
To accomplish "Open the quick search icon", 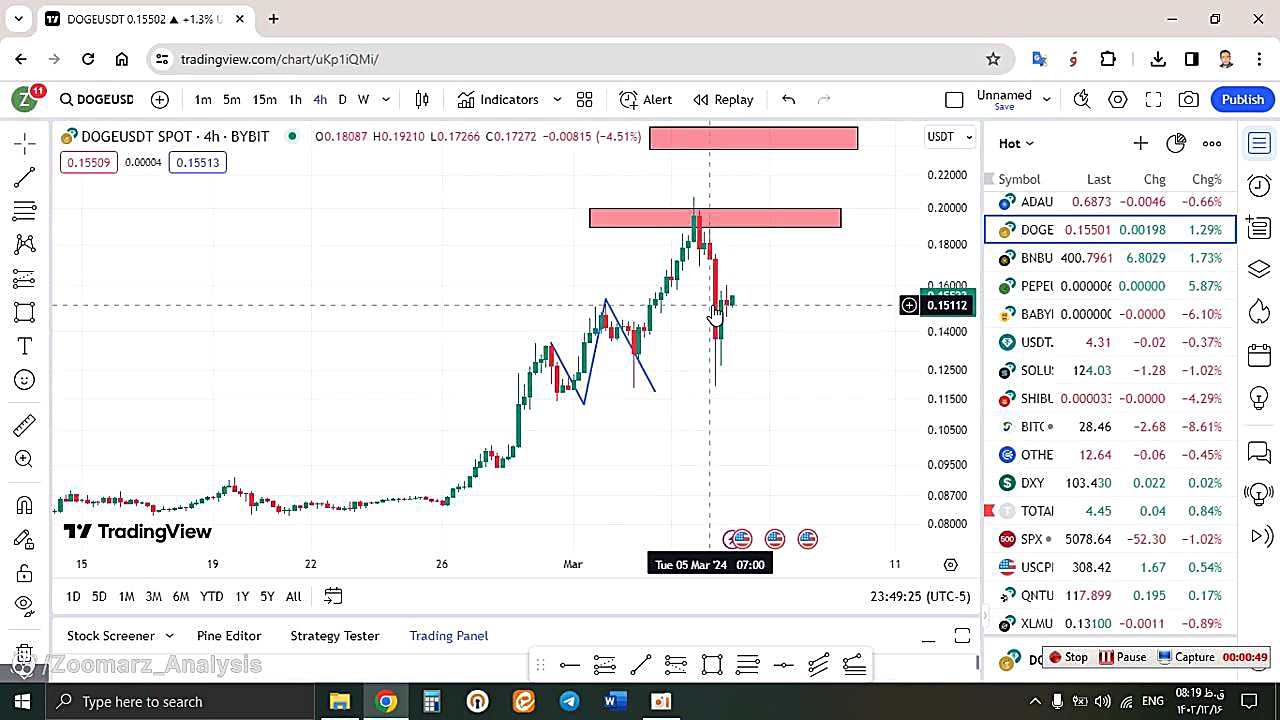I will pos(1082,99).
